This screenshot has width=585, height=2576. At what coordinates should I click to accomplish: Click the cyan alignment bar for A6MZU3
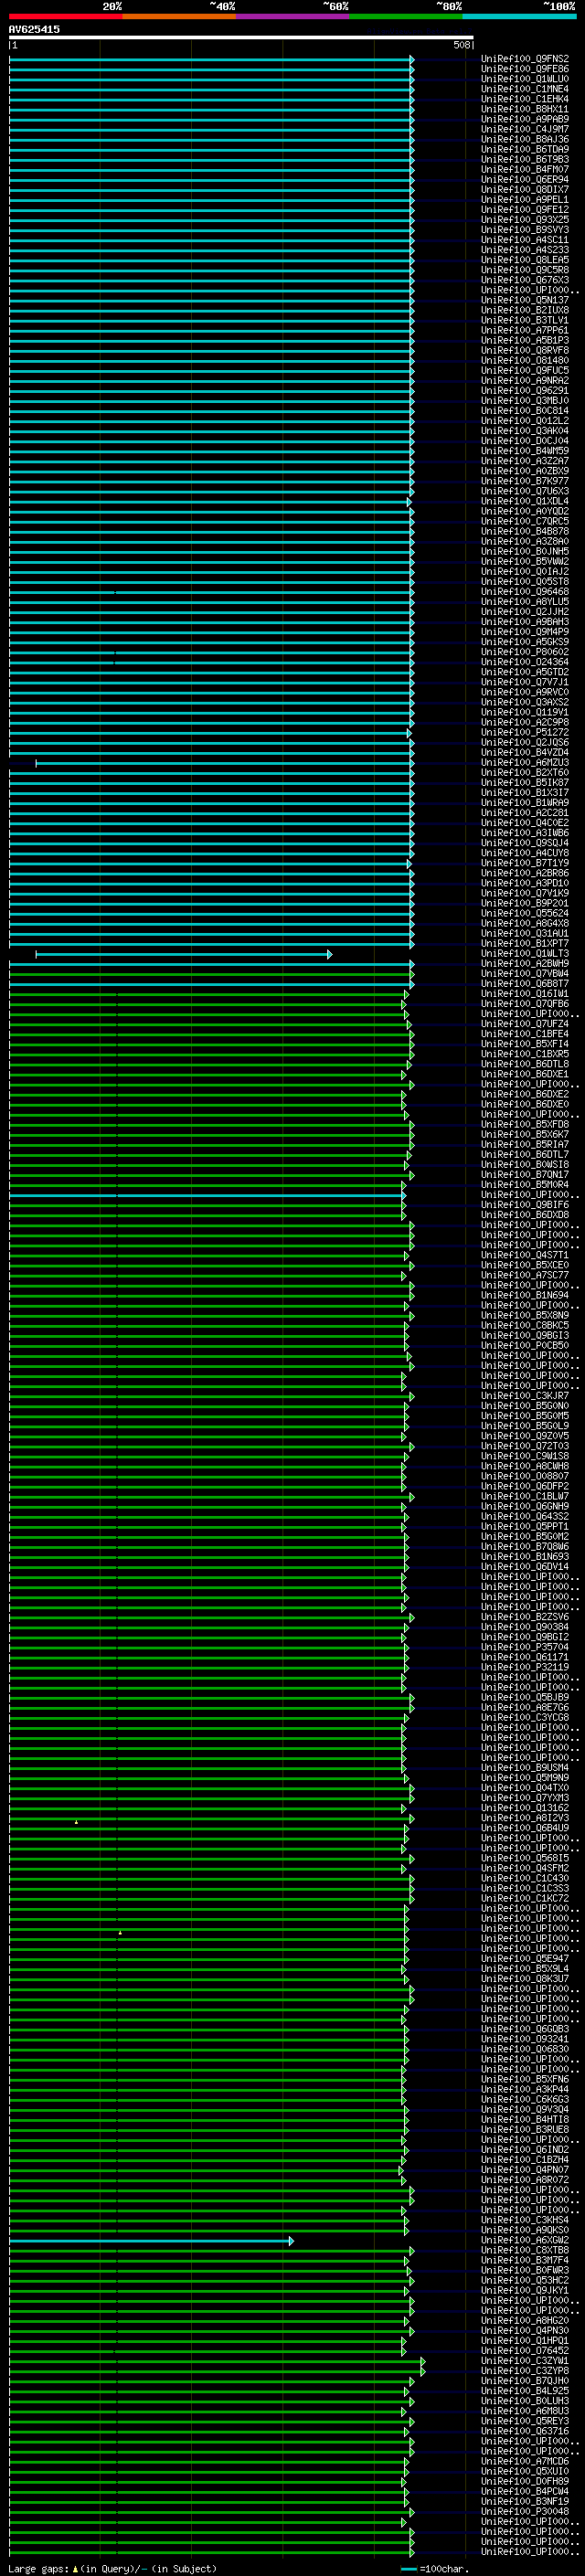(225, 763)
